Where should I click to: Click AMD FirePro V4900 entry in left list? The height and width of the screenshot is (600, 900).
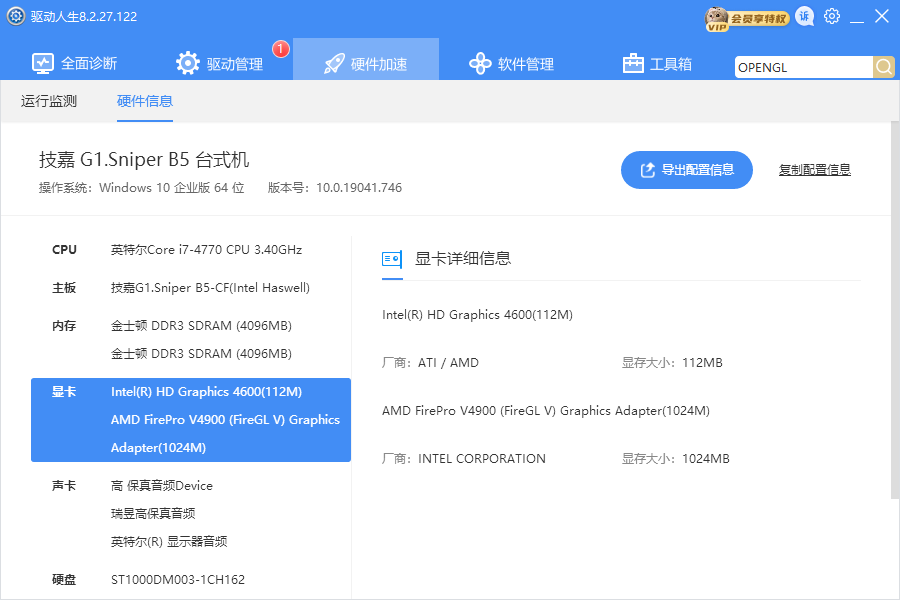click(x=226, y=433)
